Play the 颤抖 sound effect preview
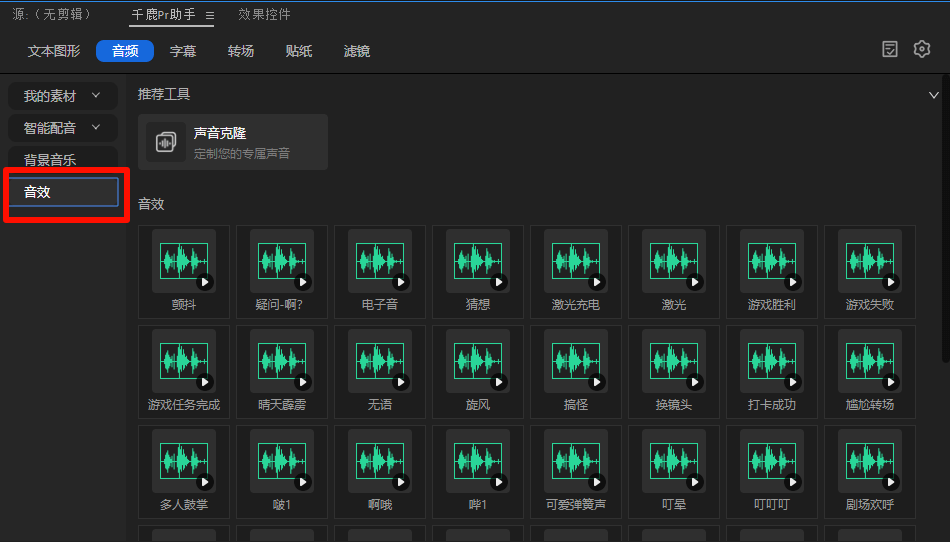The width and height of the screenshot is (950, 542). tap(205, 282)
